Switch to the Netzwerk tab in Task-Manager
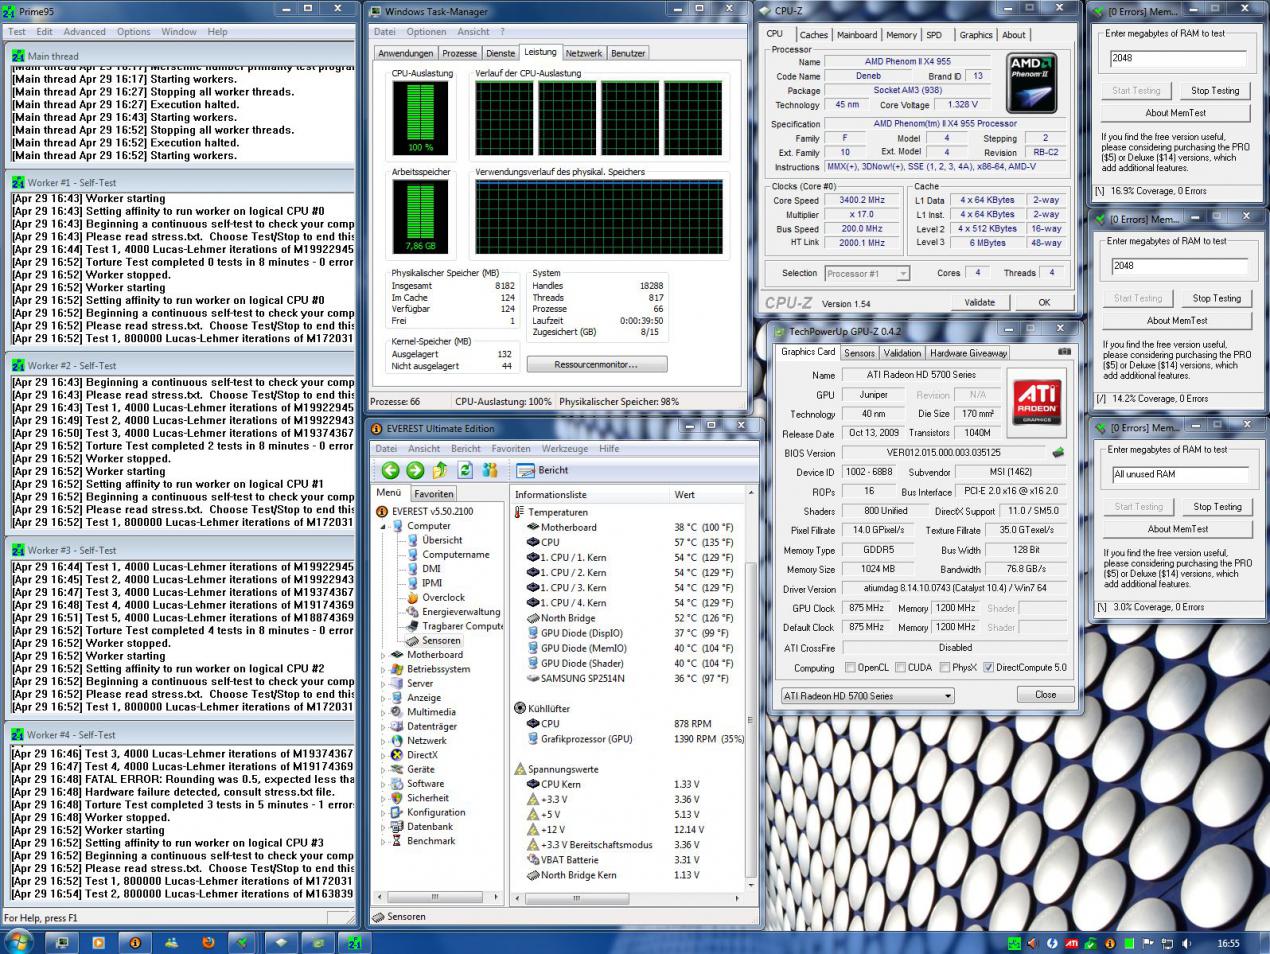This screenshot has height=954, width=1270. 584,53
